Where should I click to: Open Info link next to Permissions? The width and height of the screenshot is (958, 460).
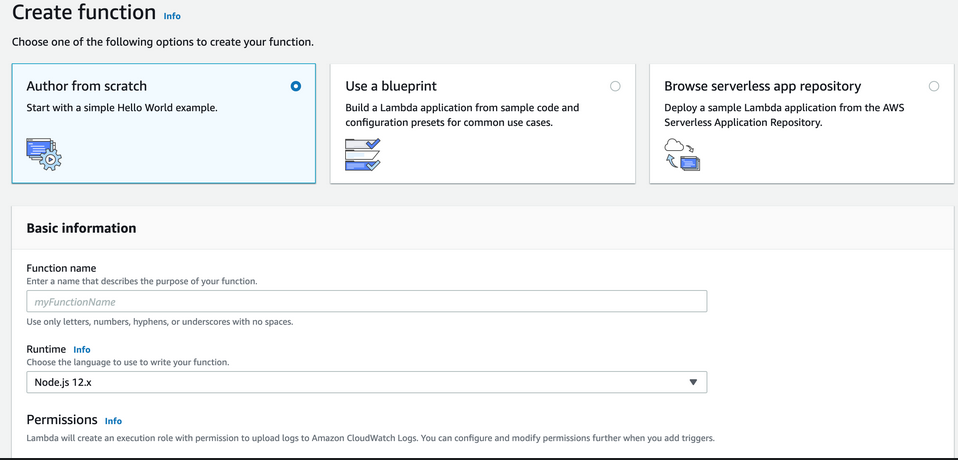(113, 421)
